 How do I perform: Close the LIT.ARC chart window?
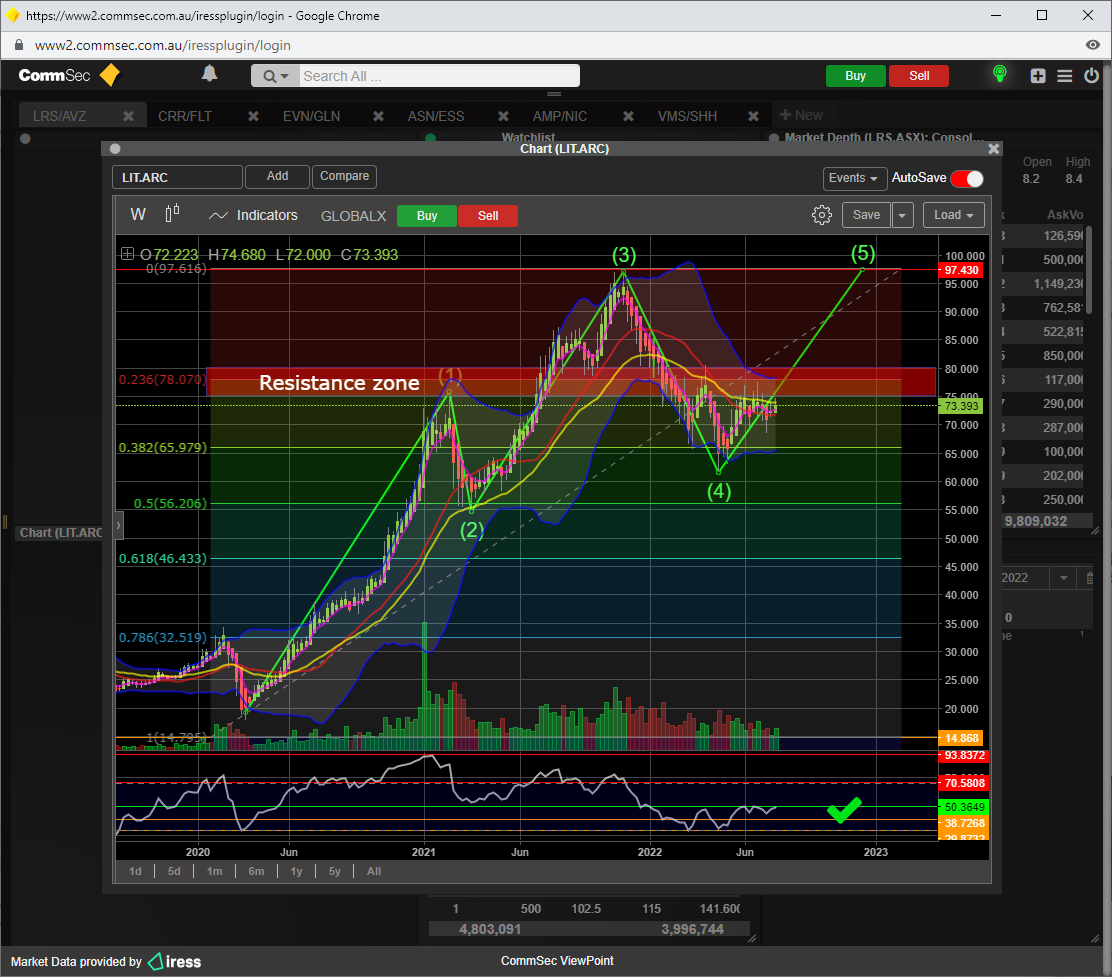click(x=994, y=149)
